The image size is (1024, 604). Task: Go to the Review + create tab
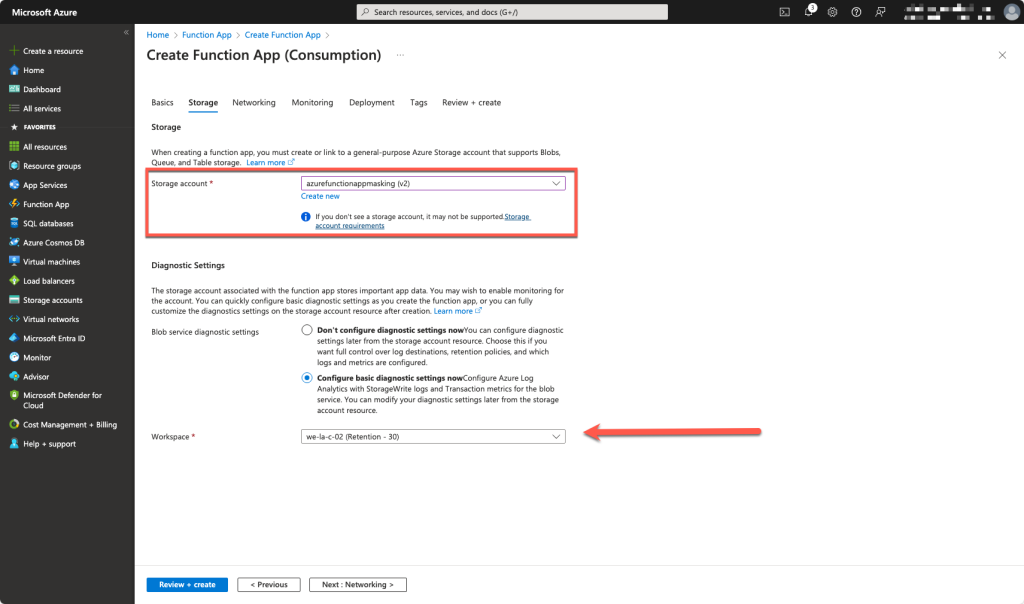click(472, 103)
